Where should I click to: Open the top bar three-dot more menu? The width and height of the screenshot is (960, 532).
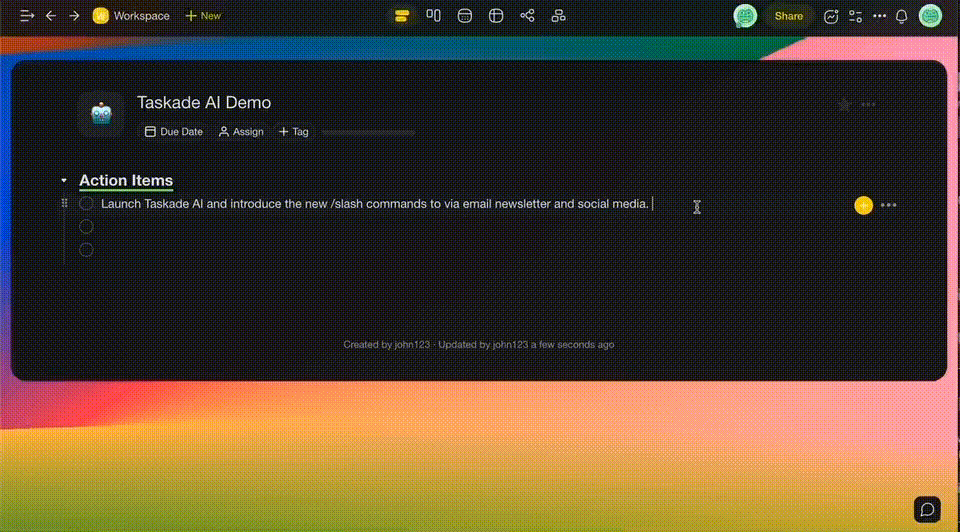(x=879, y=16)
